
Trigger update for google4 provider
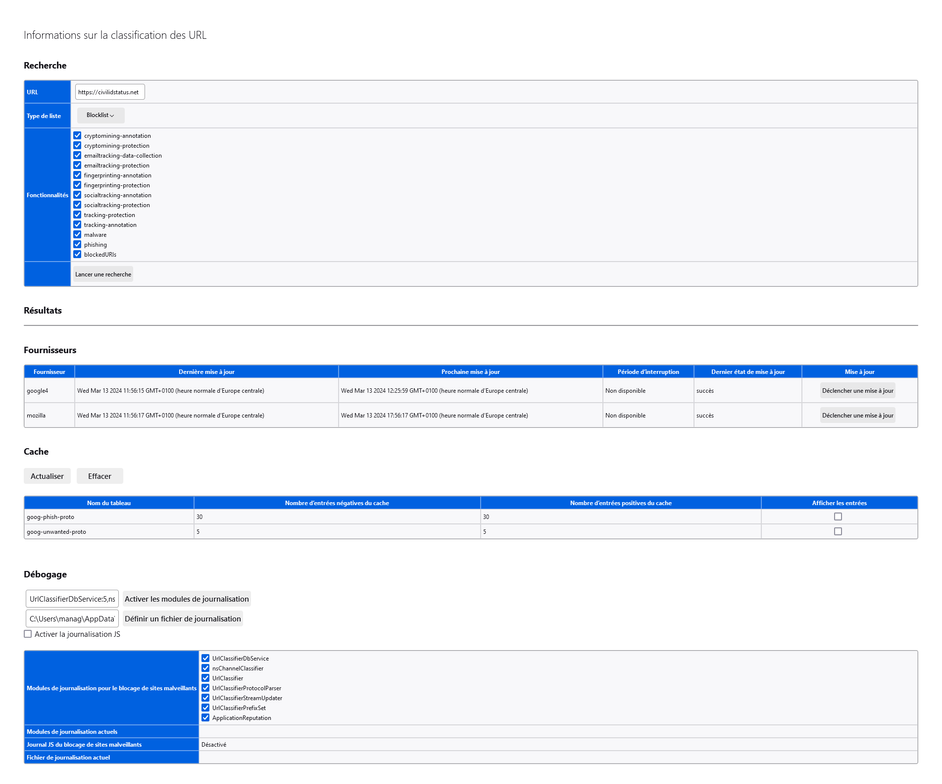pyautogui.click(x=857, y=390)
